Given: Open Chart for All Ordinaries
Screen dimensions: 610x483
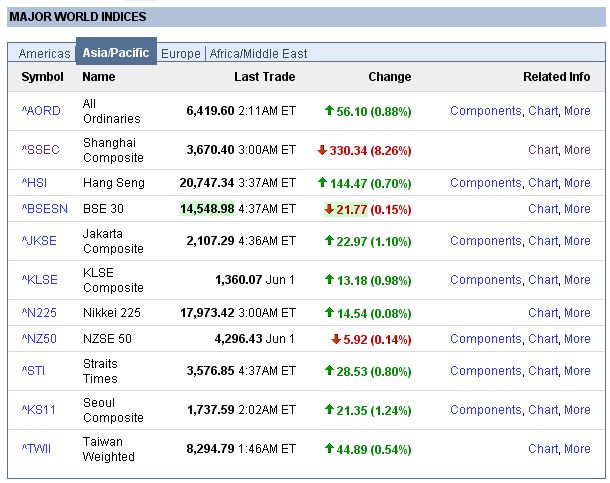Looking at the screenshot, I should 543,111.
